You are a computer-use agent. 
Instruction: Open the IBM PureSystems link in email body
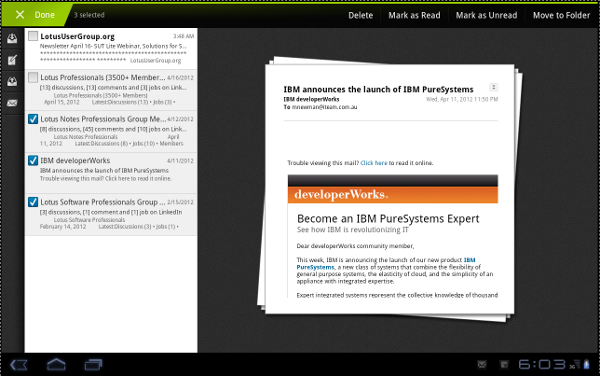[x=386, y=264]
